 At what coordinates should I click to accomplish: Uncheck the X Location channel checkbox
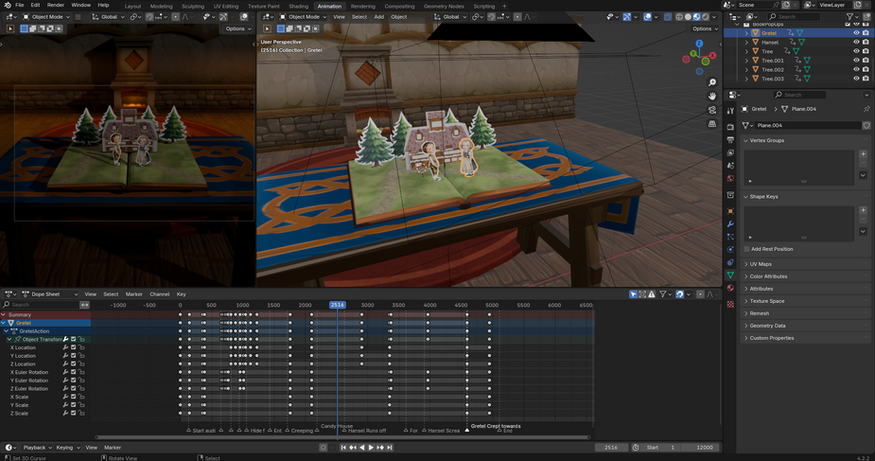[x=73, y=348]
